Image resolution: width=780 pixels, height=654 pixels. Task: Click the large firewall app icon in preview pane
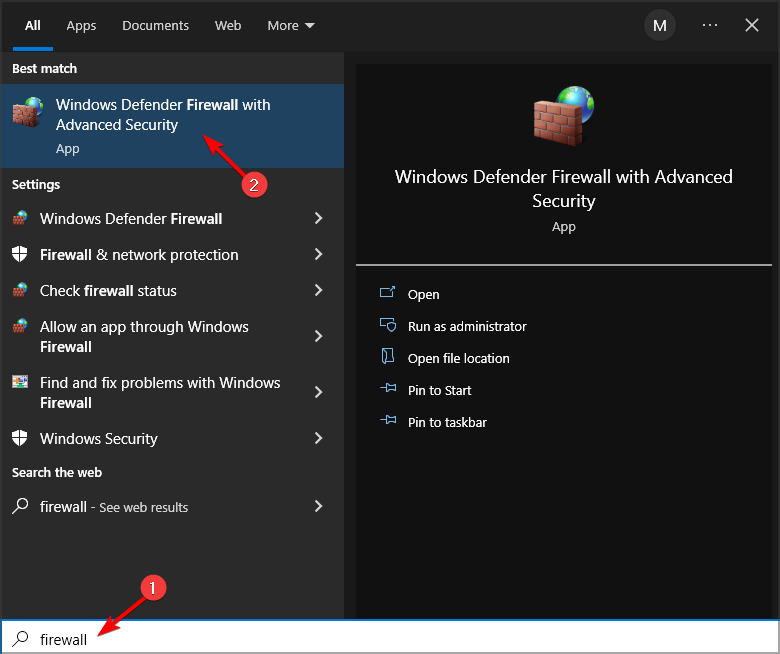[x=564, y=116]
